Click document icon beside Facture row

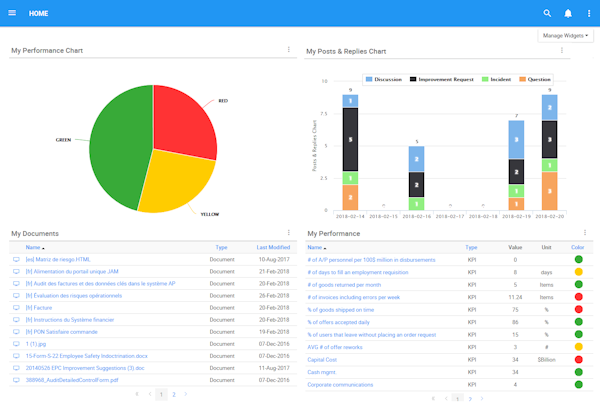pos(16,308)
